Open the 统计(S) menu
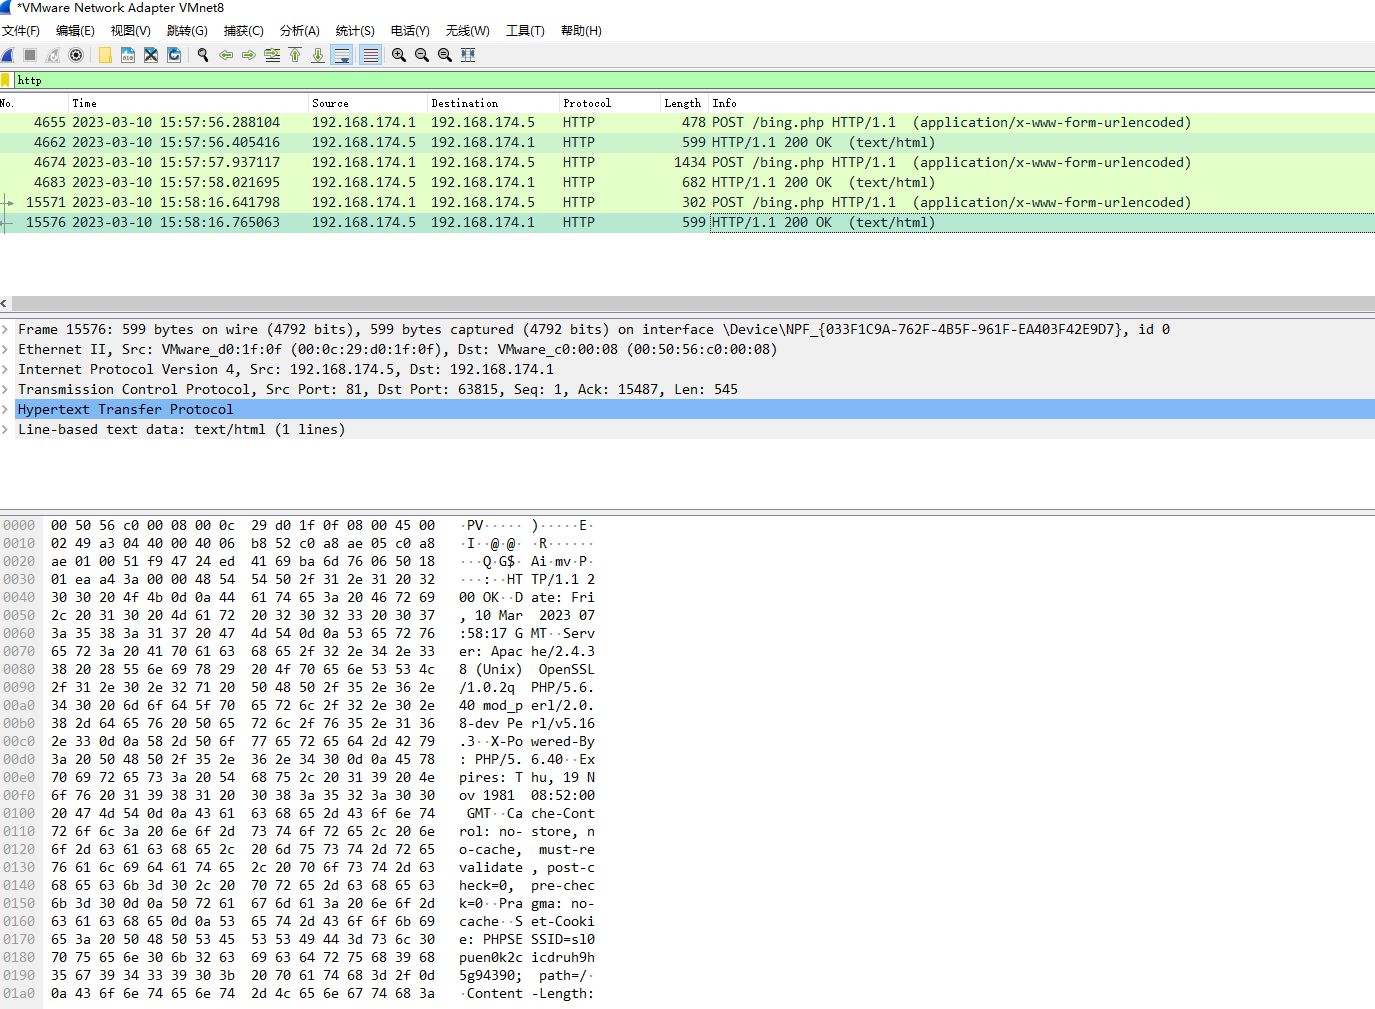 pos(355,31)
